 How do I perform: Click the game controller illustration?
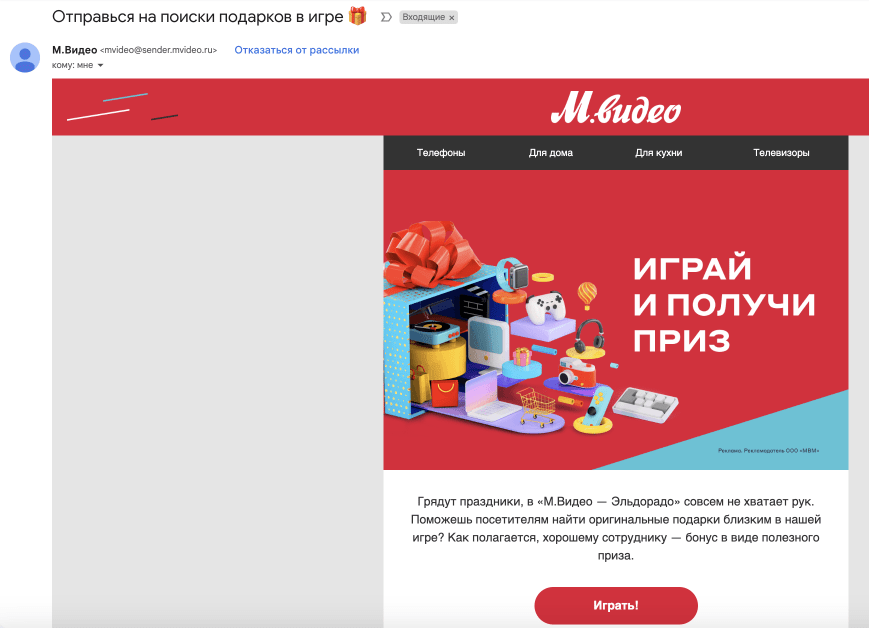coord(545,307)
